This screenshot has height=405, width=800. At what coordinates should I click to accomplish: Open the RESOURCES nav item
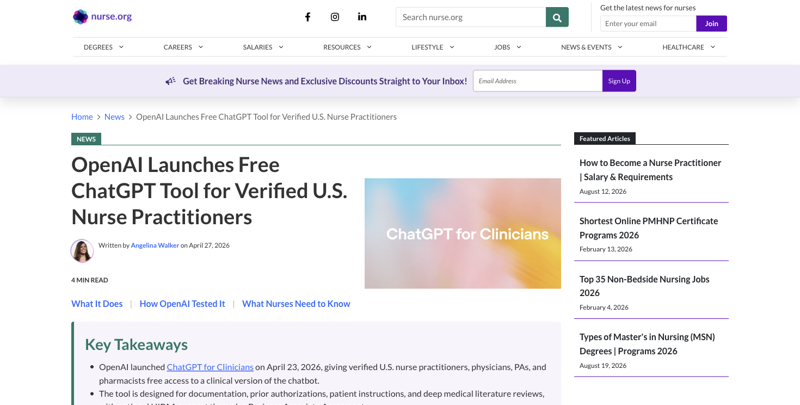point(342,47)
